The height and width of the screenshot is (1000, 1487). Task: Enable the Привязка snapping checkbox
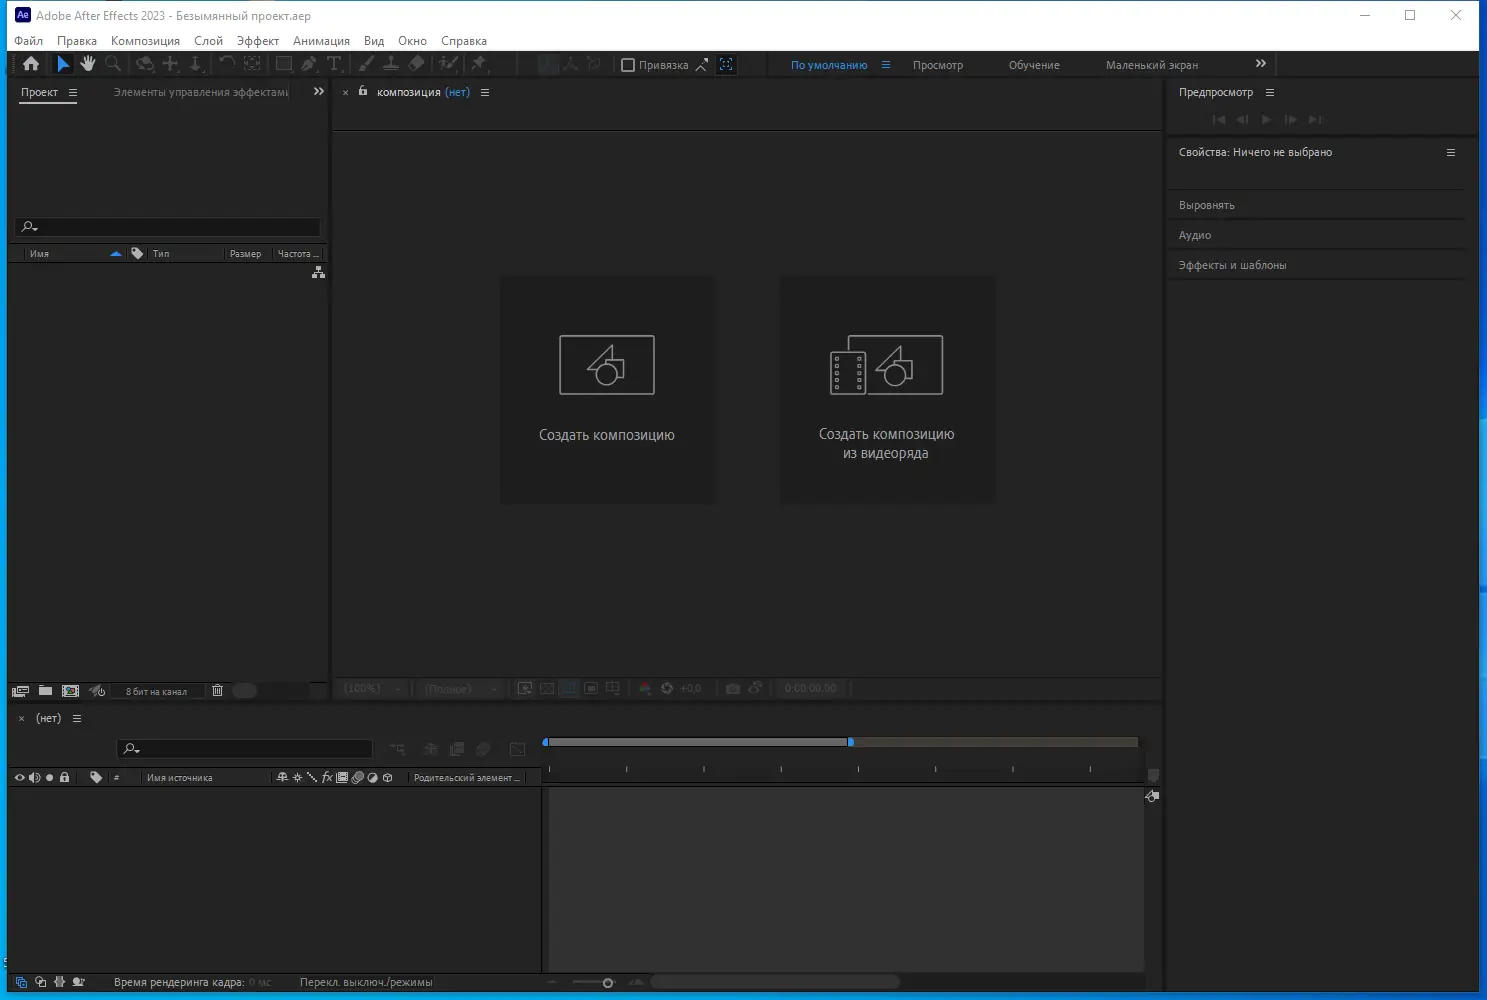point(628,64)
